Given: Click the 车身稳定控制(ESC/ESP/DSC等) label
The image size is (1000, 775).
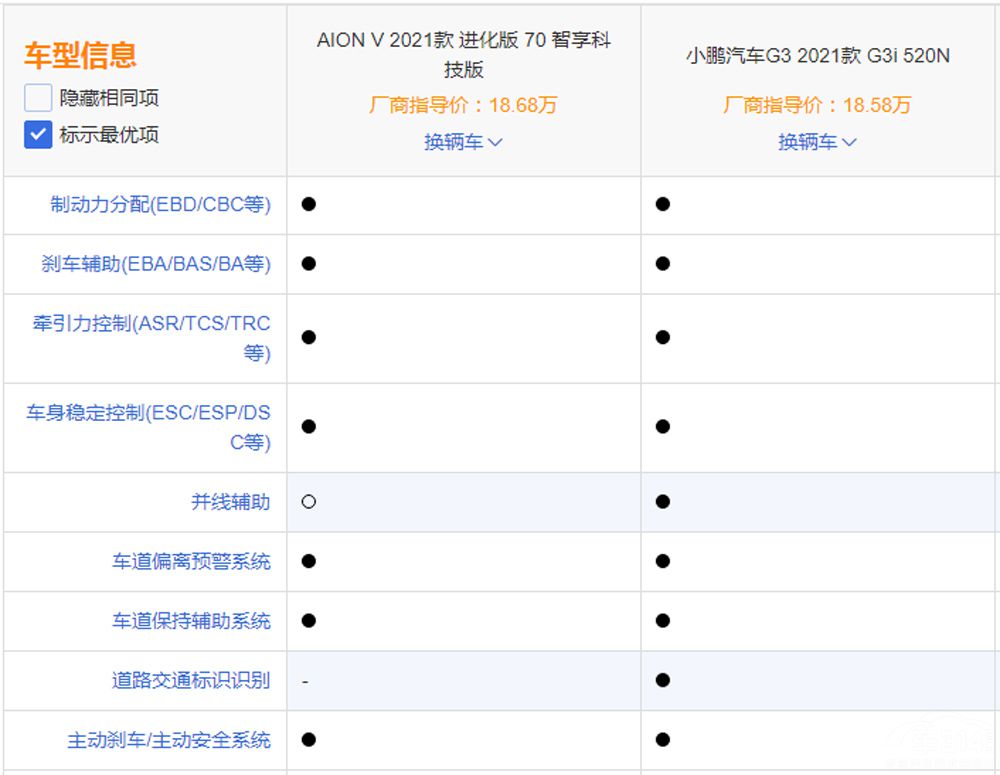Looking at the screenshot, I should point(149,427).
